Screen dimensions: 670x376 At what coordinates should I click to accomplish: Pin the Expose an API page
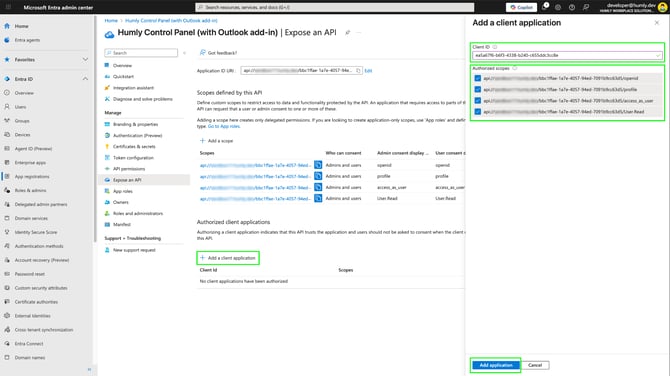pos(347,32)
